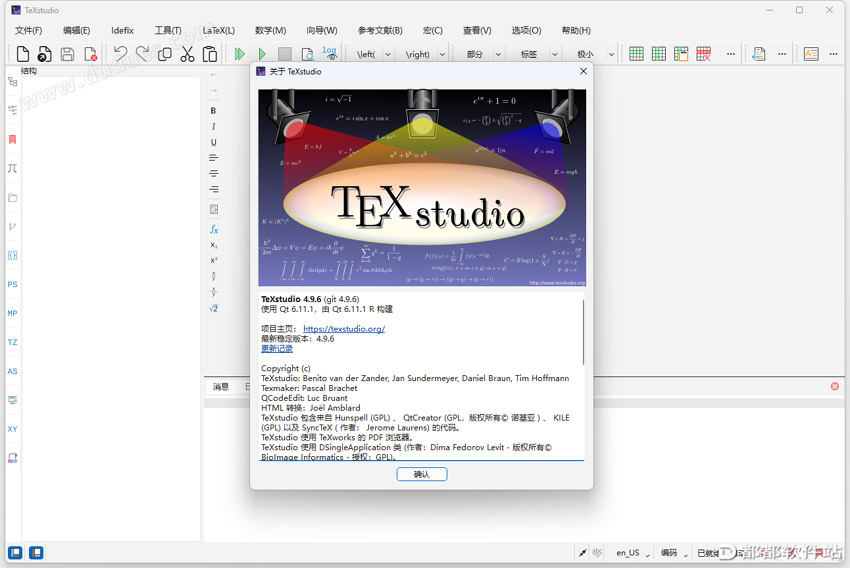This screenshot has width=850, height=568.
Task: Toggle bottom panel visibility button
Action: [x=36, y=552]
